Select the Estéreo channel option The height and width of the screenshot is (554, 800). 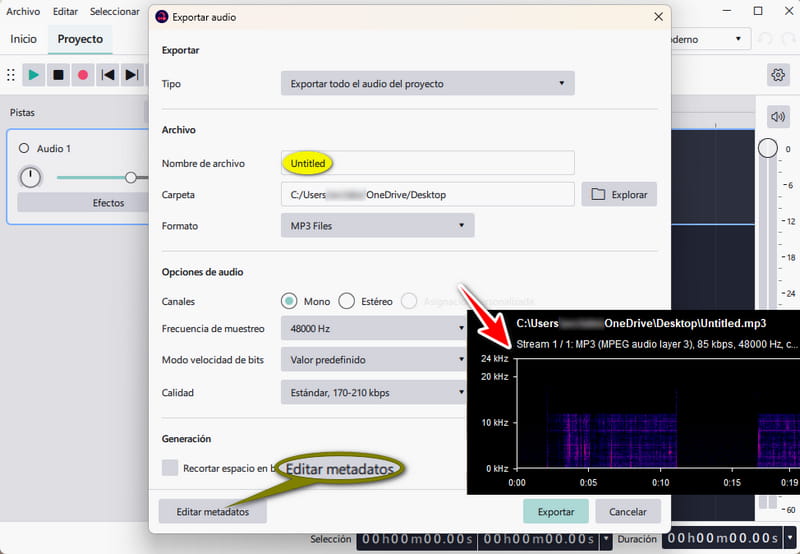pyautogui.click(x=346, y=301)
